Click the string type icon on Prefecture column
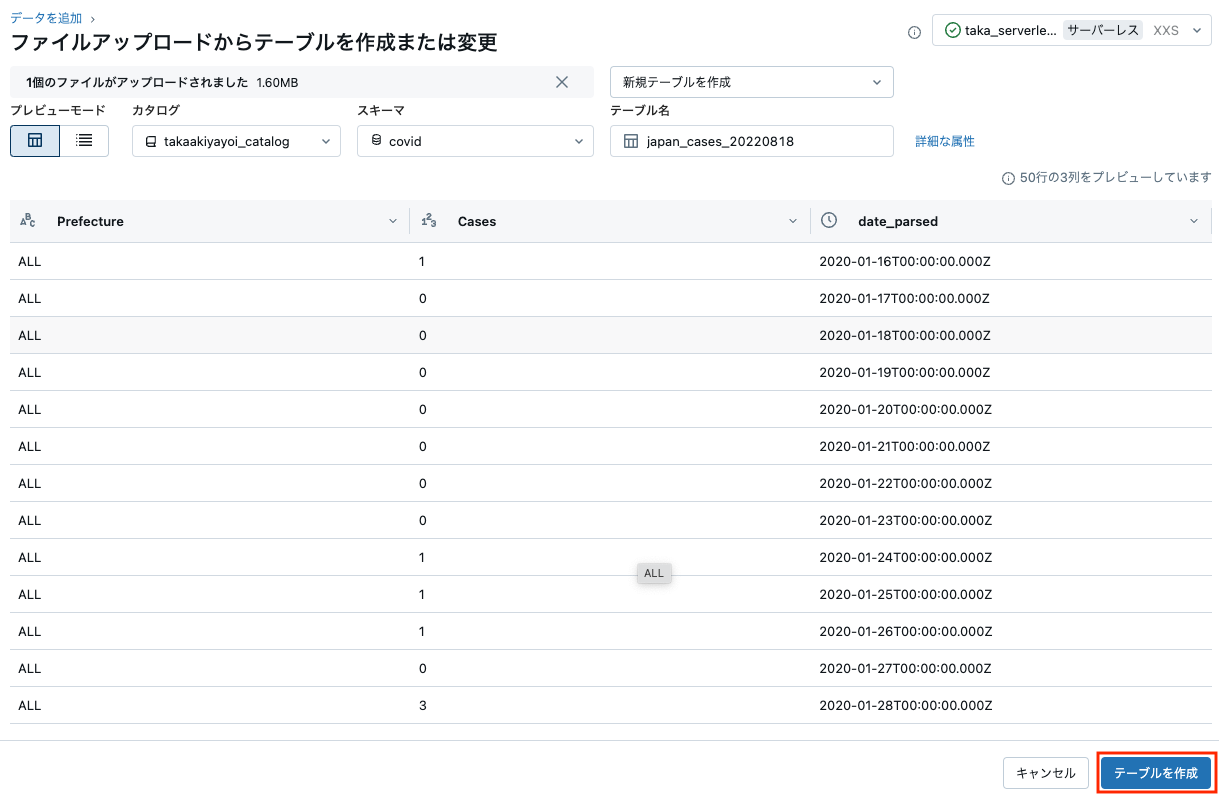This screenshot has height=796, width=1219. (28, 221)
